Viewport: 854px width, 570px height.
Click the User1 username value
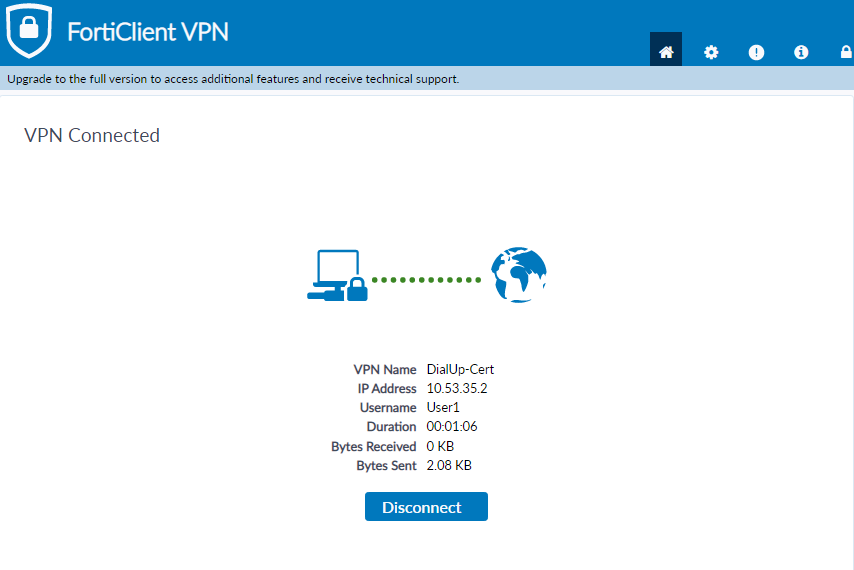click(x=444, y=408)
